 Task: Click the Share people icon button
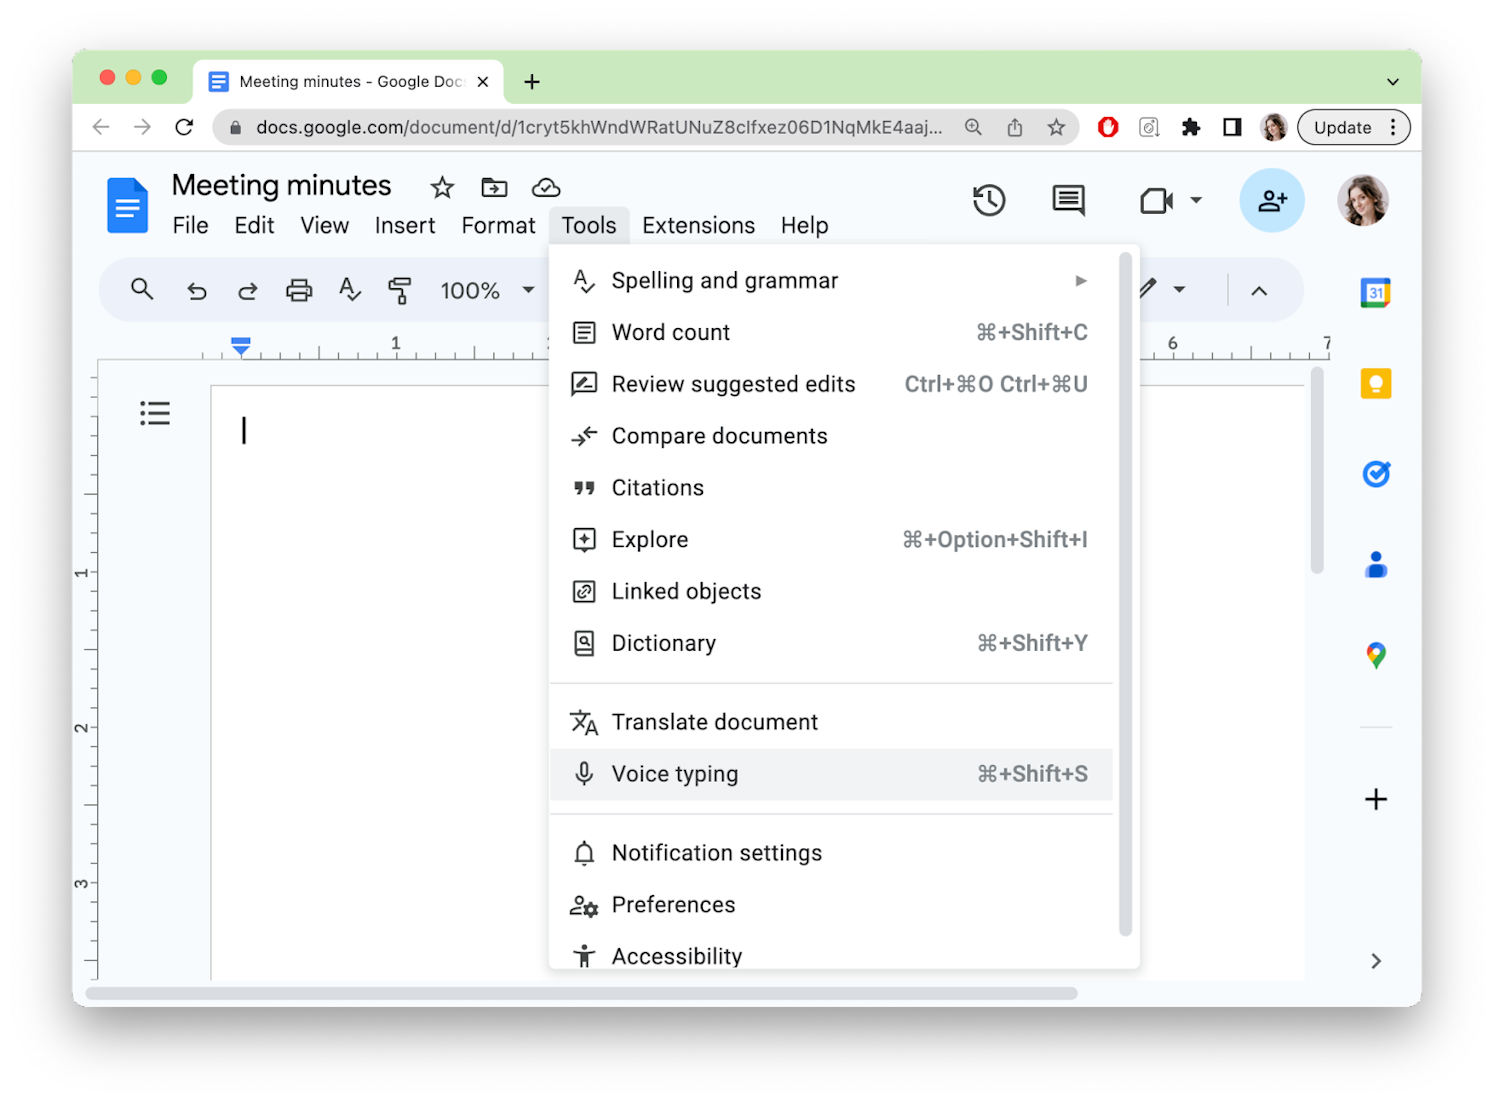click(1272, 200)
